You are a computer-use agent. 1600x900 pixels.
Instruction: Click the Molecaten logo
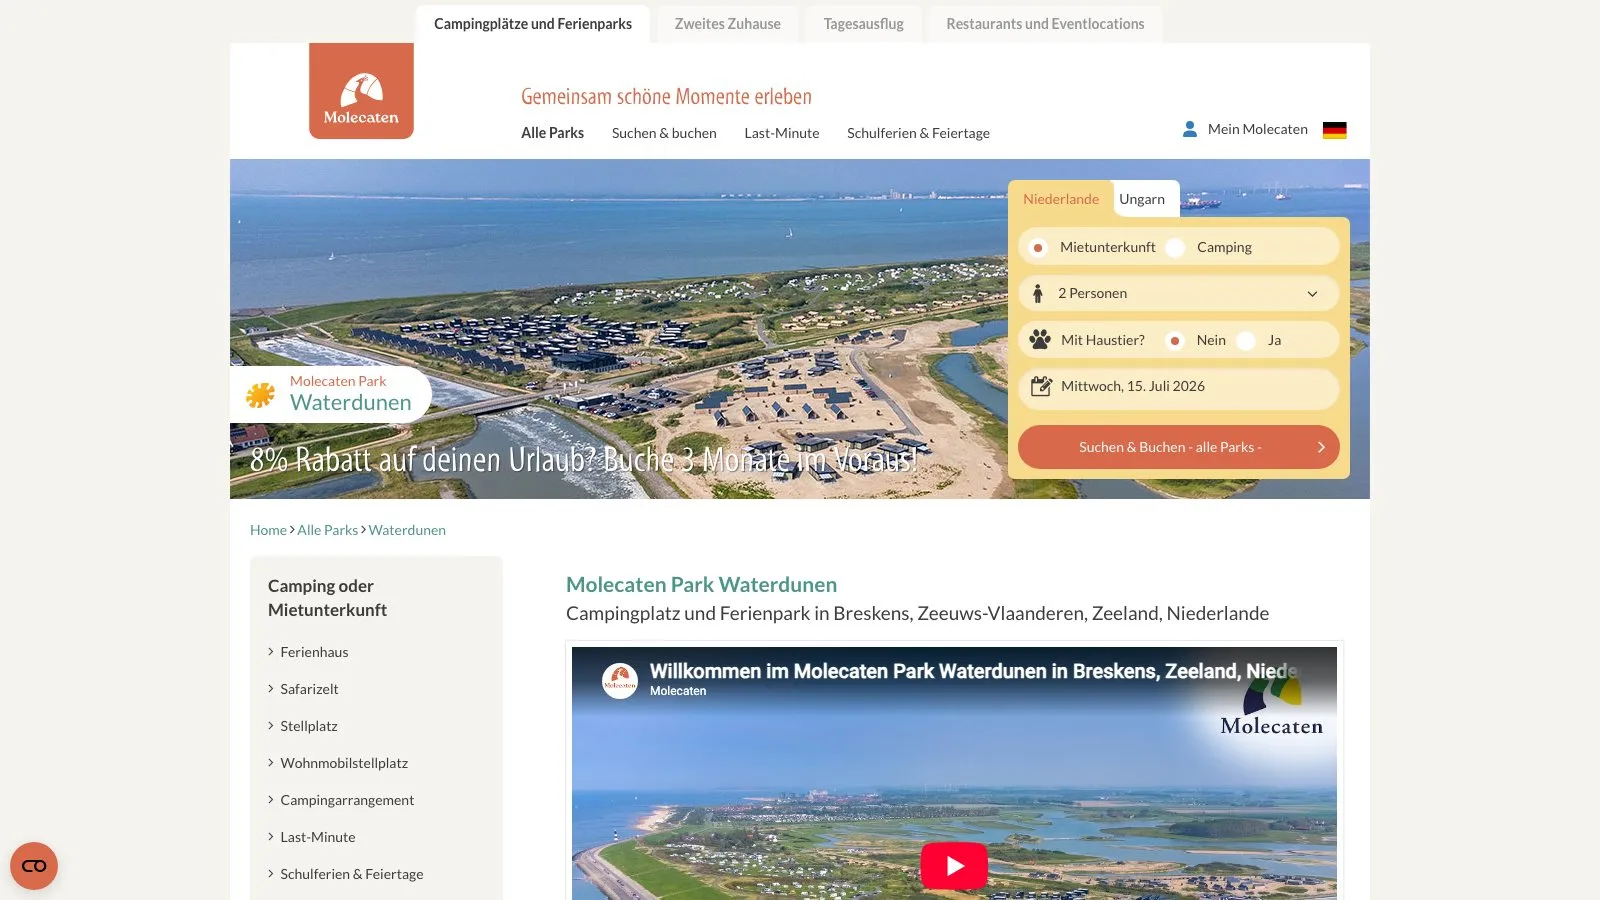361,91
